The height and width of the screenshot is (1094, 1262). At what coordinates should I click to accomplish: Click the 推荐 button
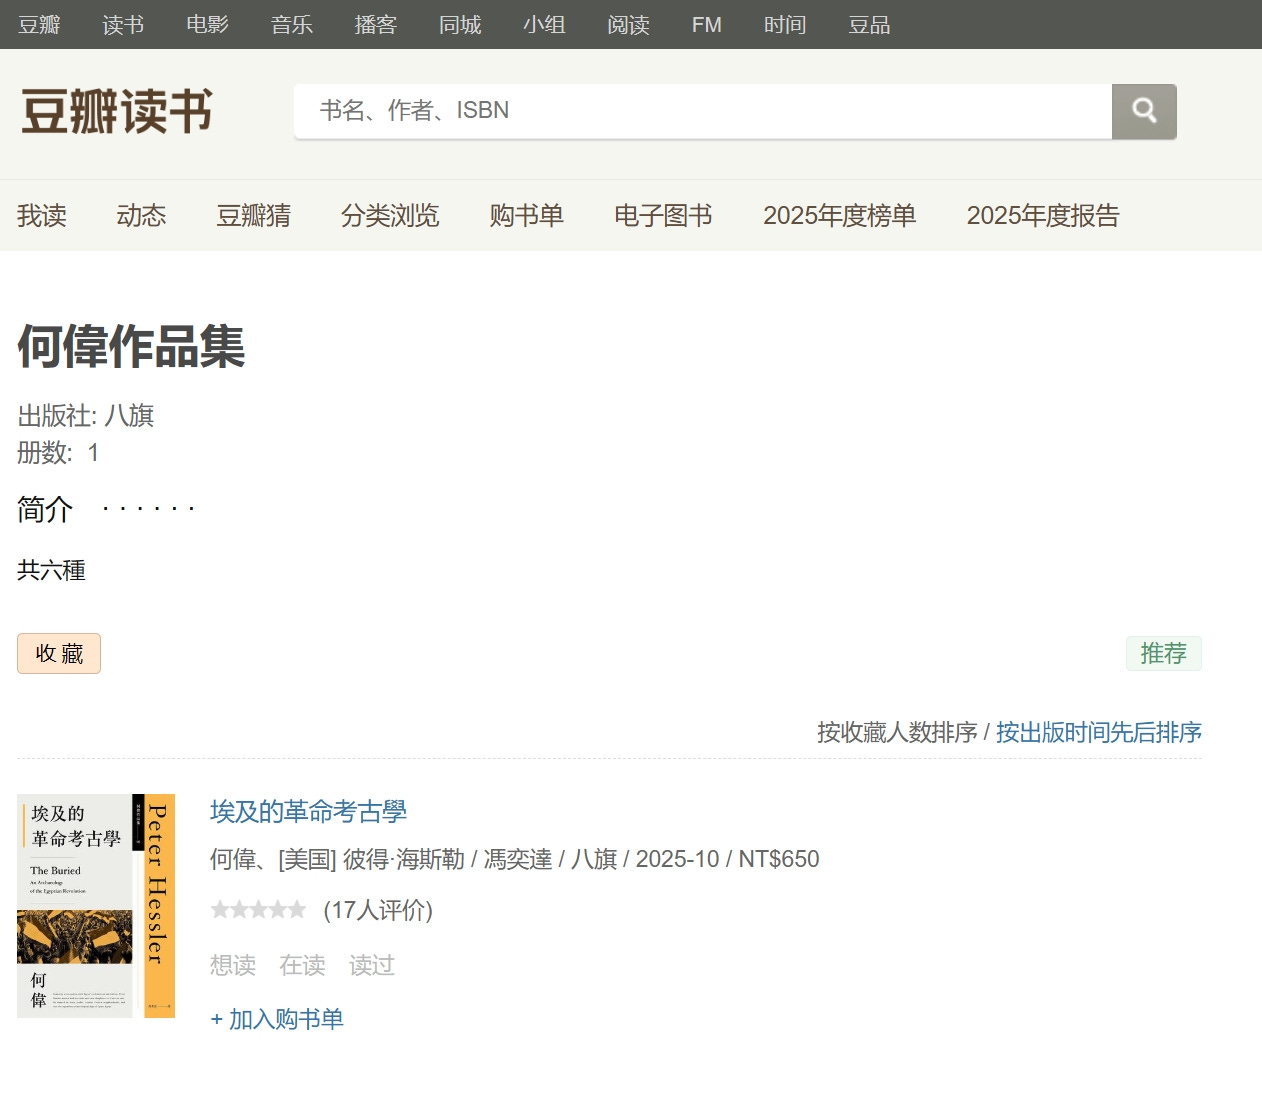1164,653
